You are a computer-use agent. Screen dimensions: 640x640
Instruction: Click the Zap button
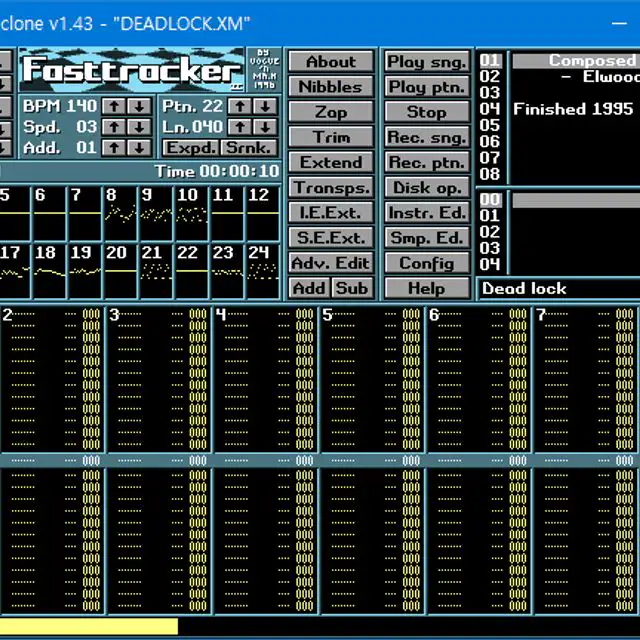pyautogui.click(x=331, y=112)
